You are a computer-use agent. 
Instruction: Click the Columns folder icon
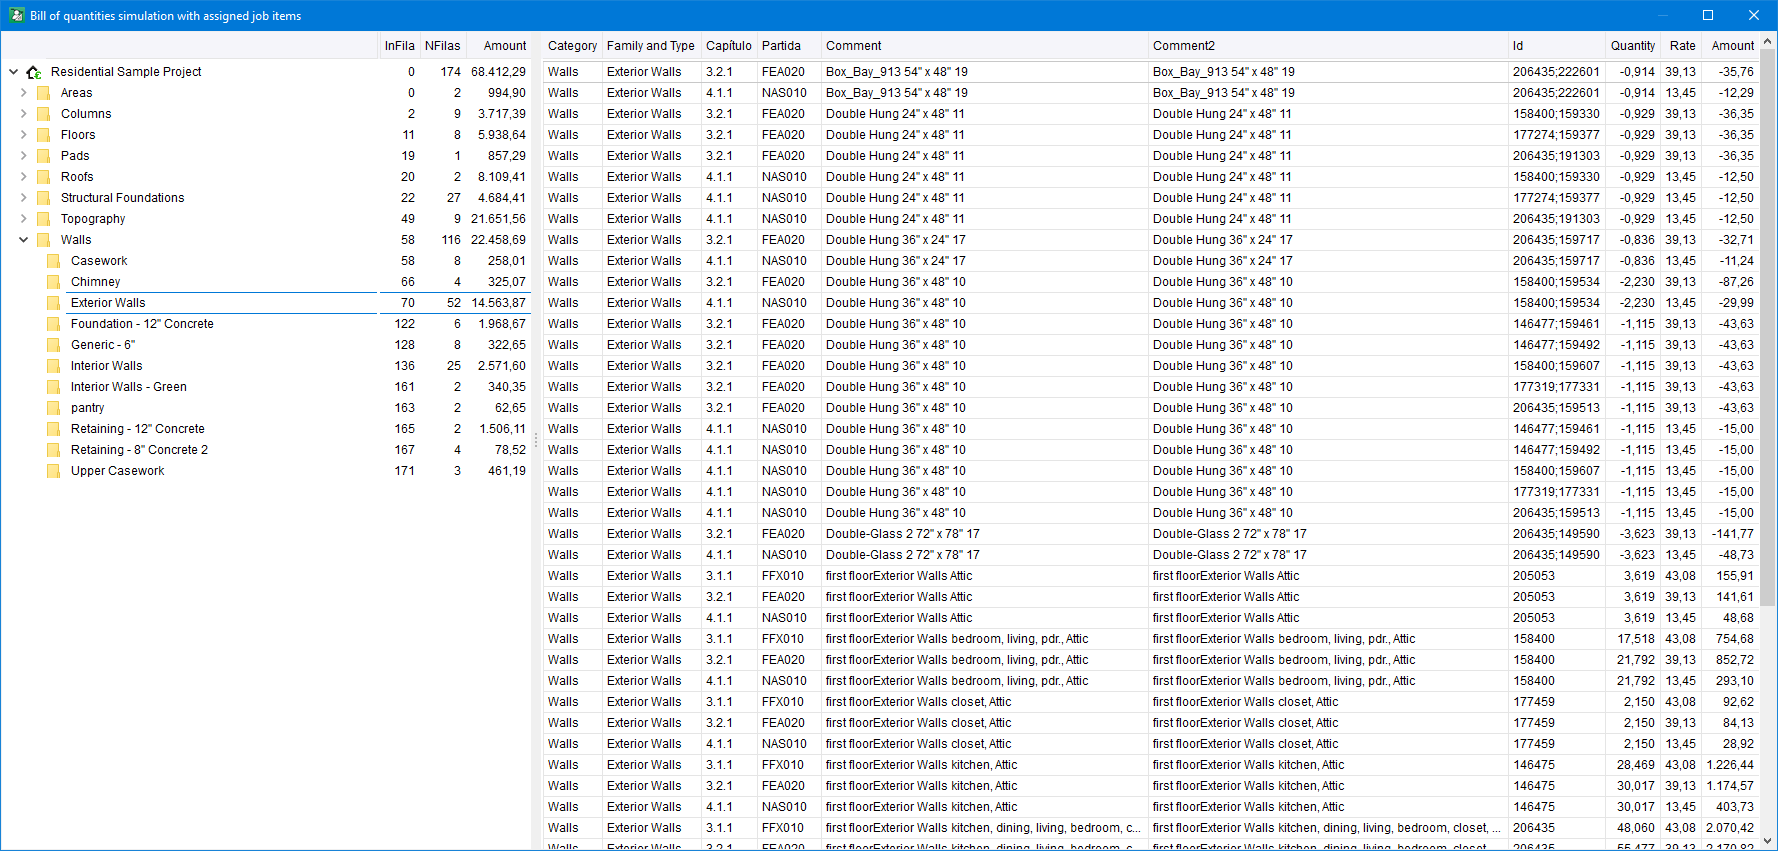point(43,114)
